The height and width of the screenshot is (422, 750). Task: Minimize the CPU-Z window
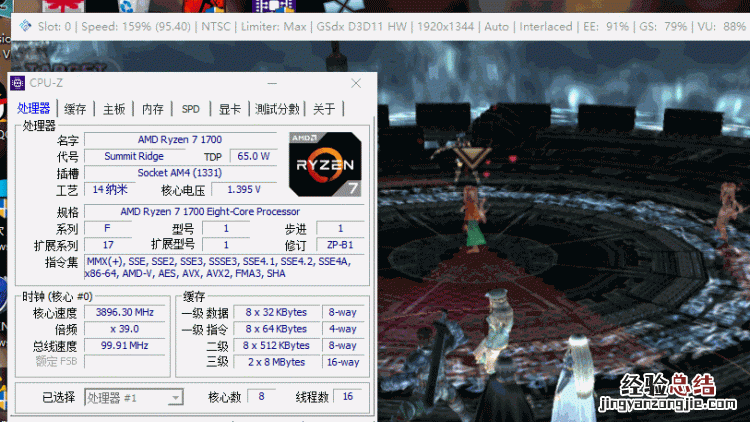[x=272, y=83]
